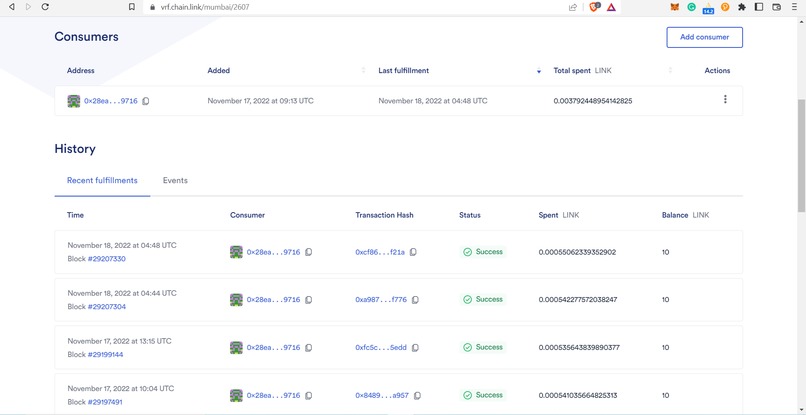Open block #29199144 link
Screen dimensions: 806x415
tap(105, 354)
